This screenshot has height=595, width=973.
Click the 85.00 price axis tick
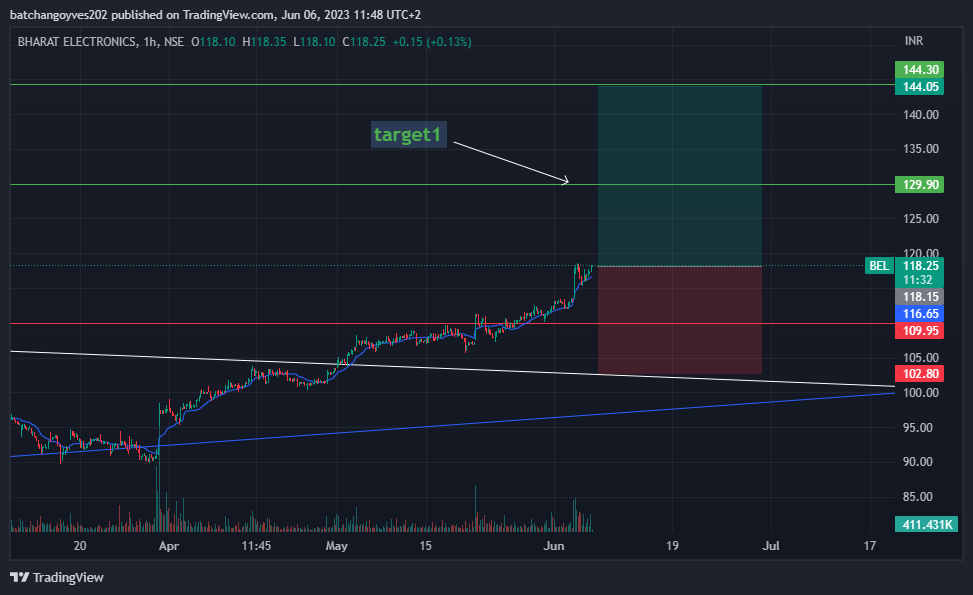point(917,496)
